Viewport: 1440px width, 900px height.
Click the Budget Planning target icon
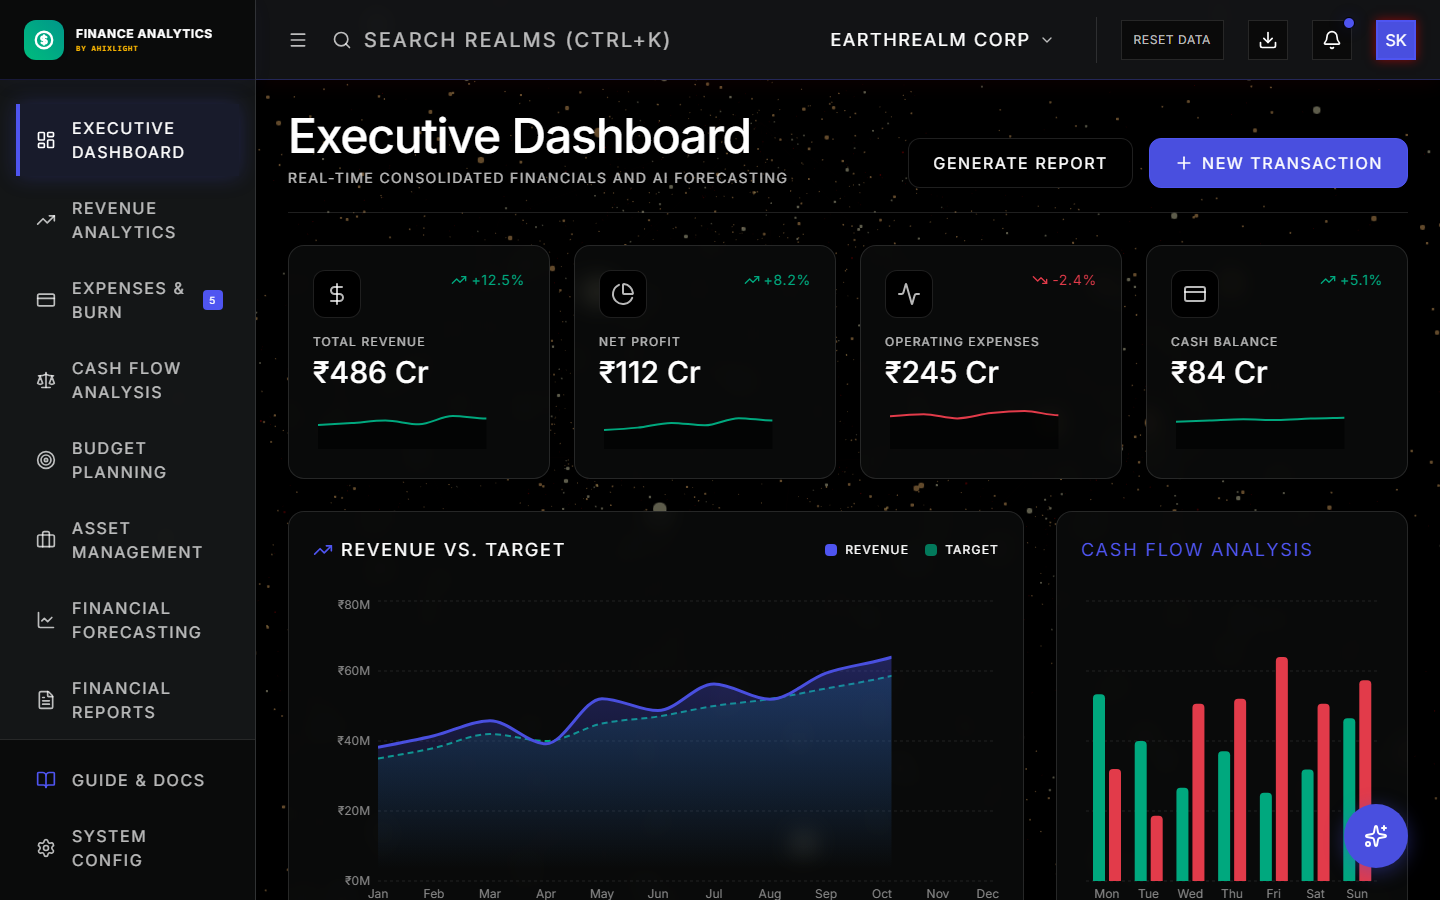pos(46,460)
